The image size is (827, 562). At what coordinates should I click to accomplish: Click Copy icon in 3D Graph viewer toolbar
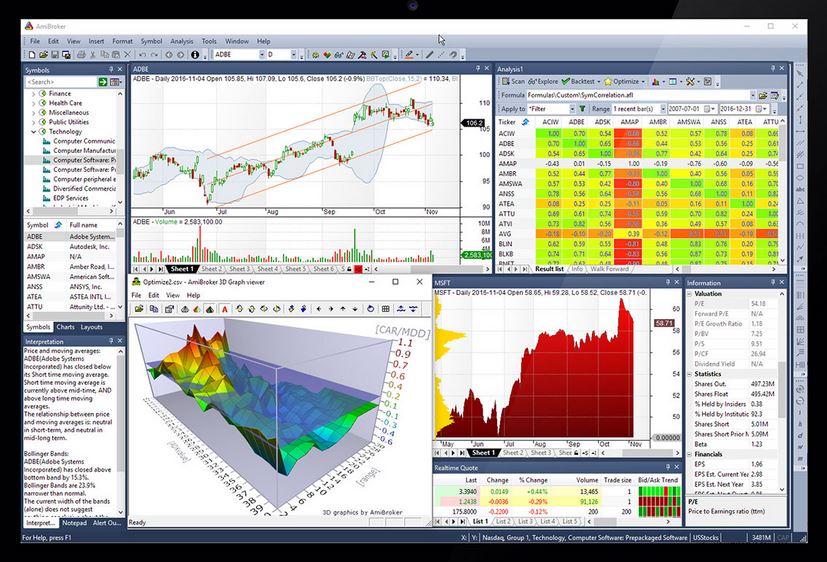tap(154, 309)
